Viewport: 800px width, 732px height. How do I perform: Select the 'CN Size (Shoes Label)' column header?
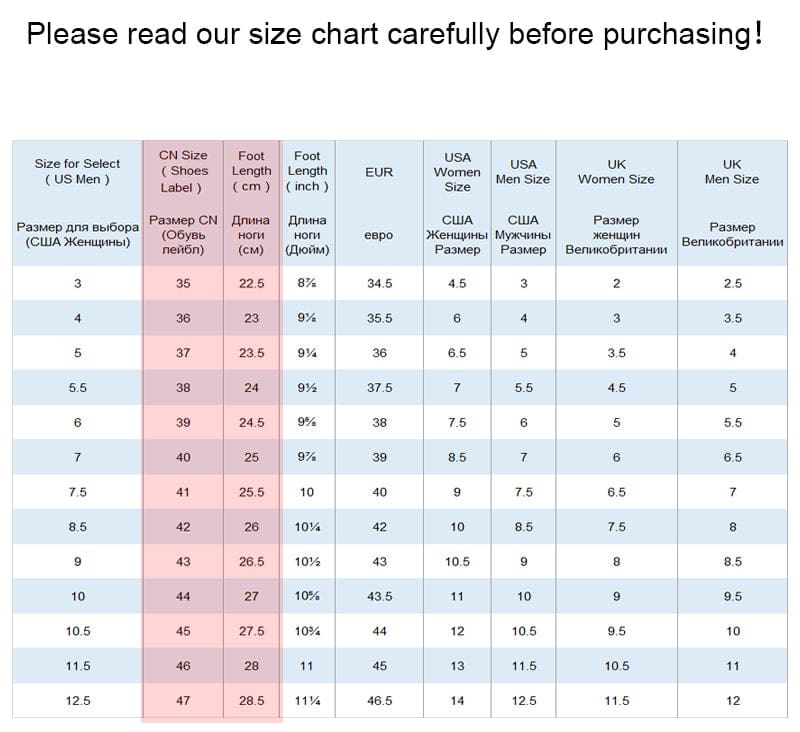pyautogui.click(x=183, y=171)
